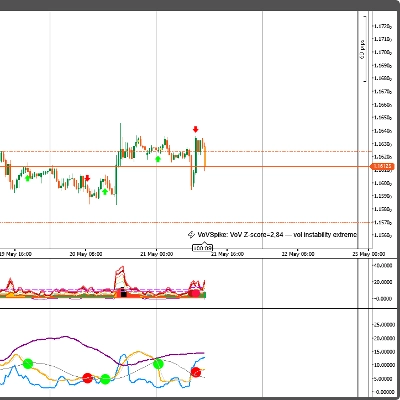The width and height of the screenshot is (400, 400).
Task: Click the green buy arrow before the big green candle
Action: (105, 191)
